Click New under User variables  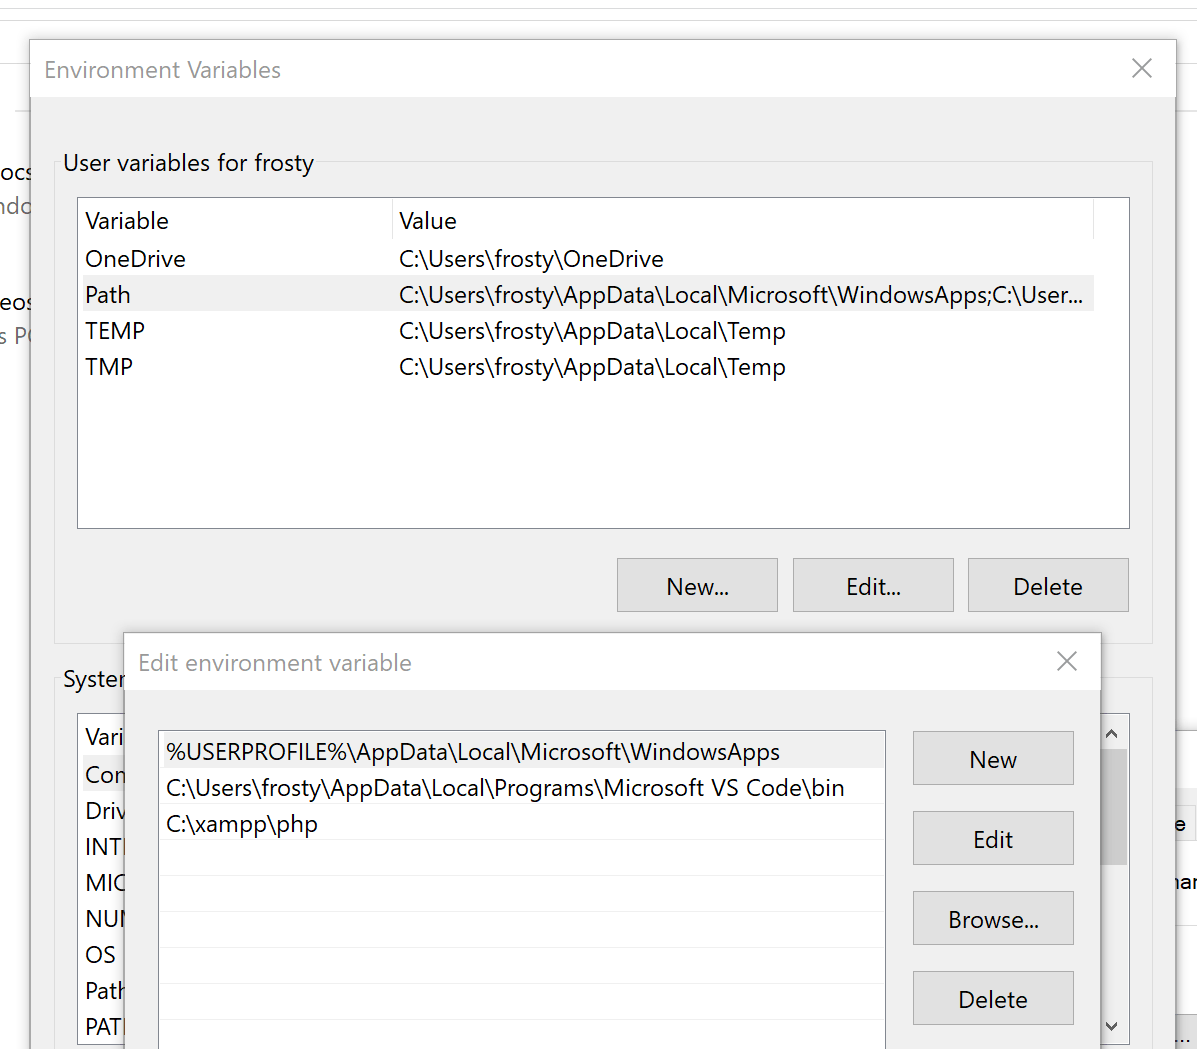(x=697, y=585)
